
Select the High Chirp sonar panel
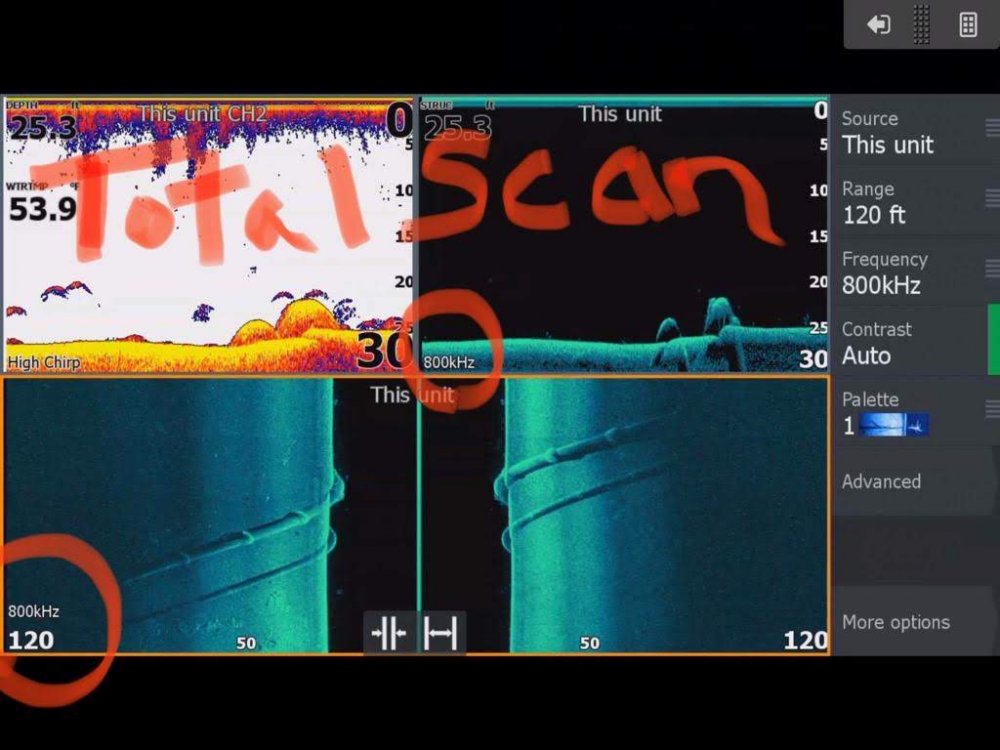[208, 235]
